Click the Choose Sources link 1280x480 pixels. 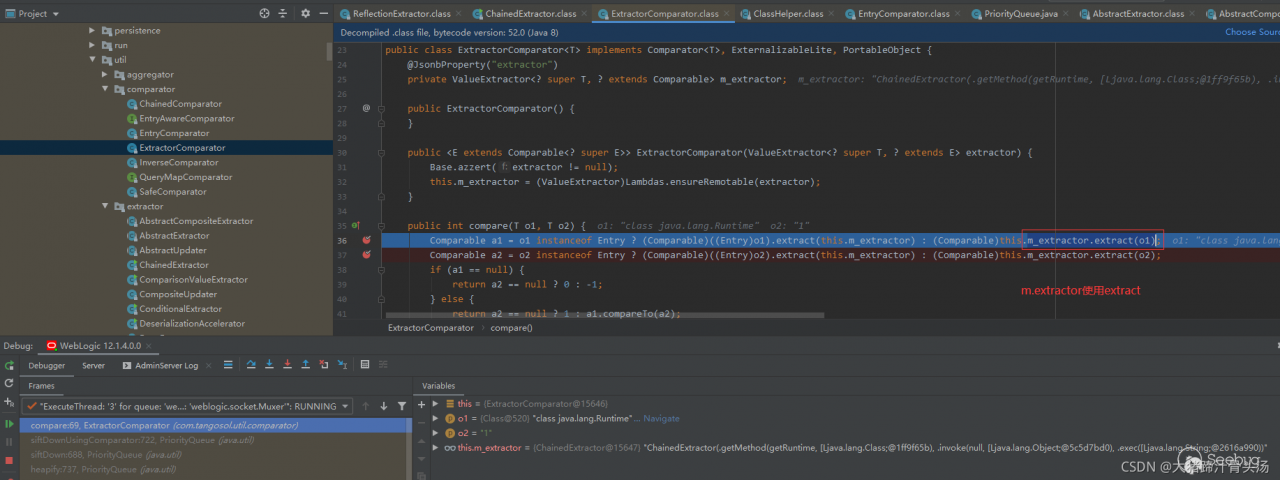click(1251, 32)
